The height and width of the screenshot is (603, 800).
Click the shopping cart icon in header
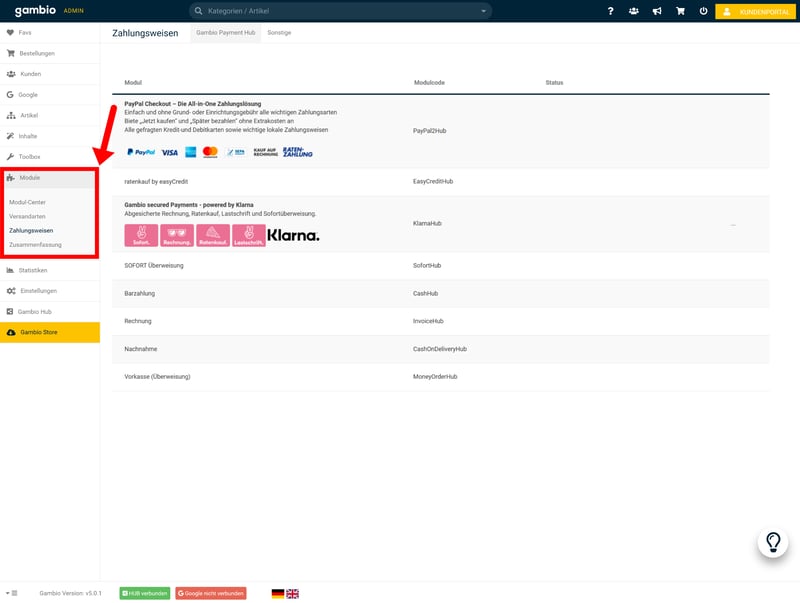pos(681,11)
